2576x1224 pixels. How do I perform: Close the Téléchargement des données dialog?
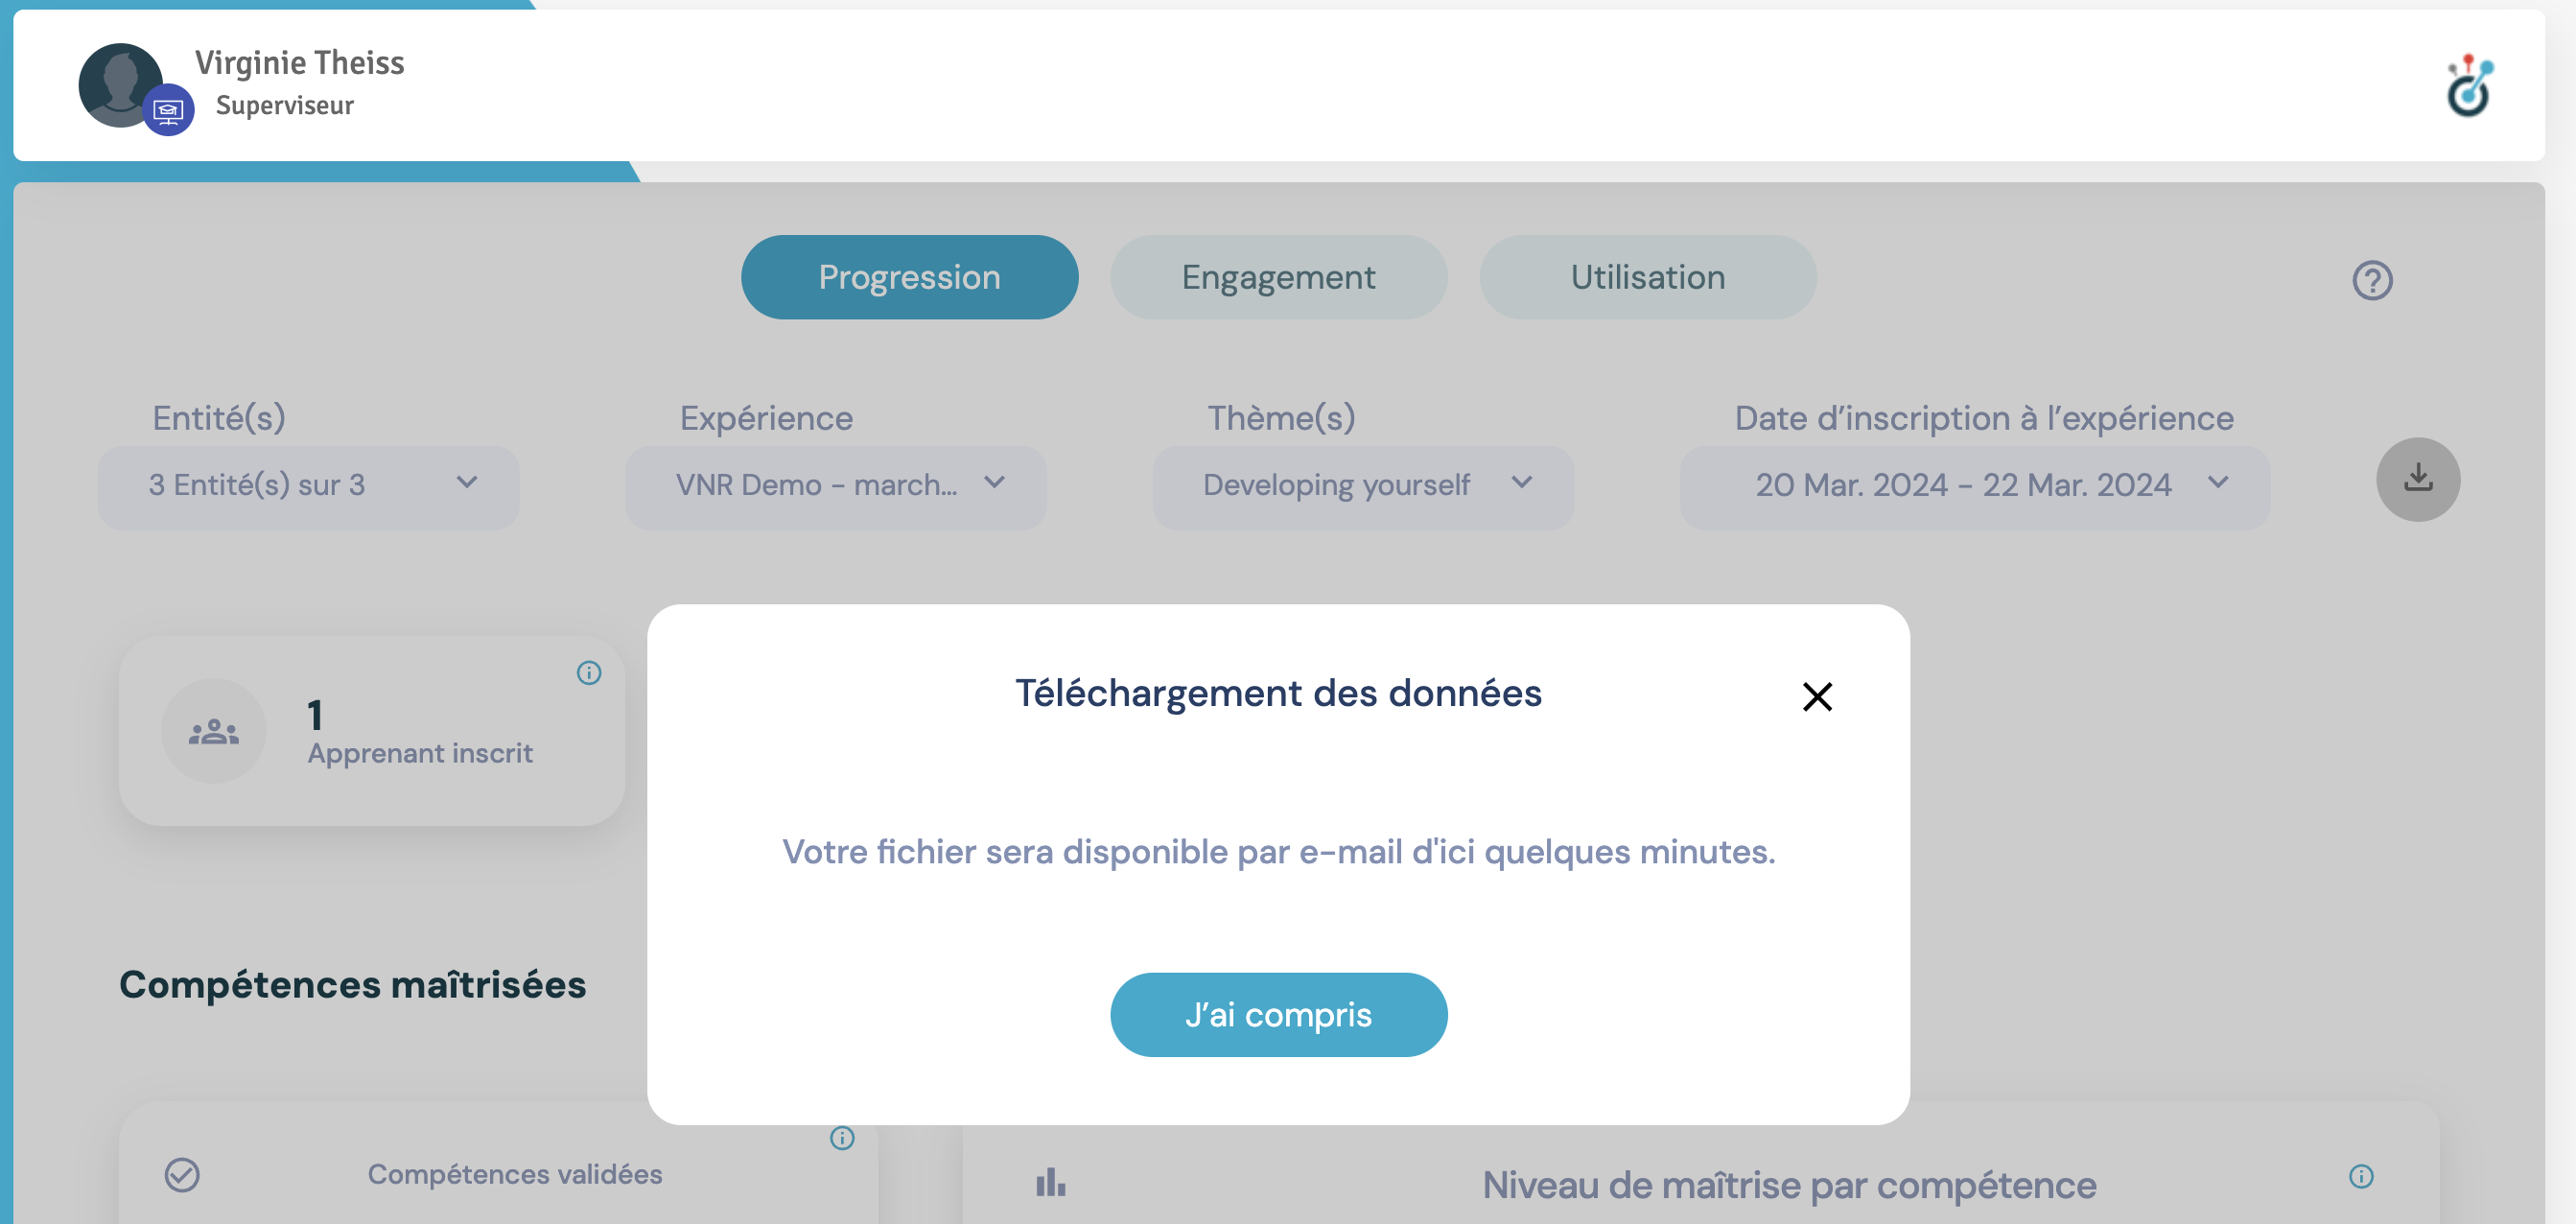[x=1816, y=696]
